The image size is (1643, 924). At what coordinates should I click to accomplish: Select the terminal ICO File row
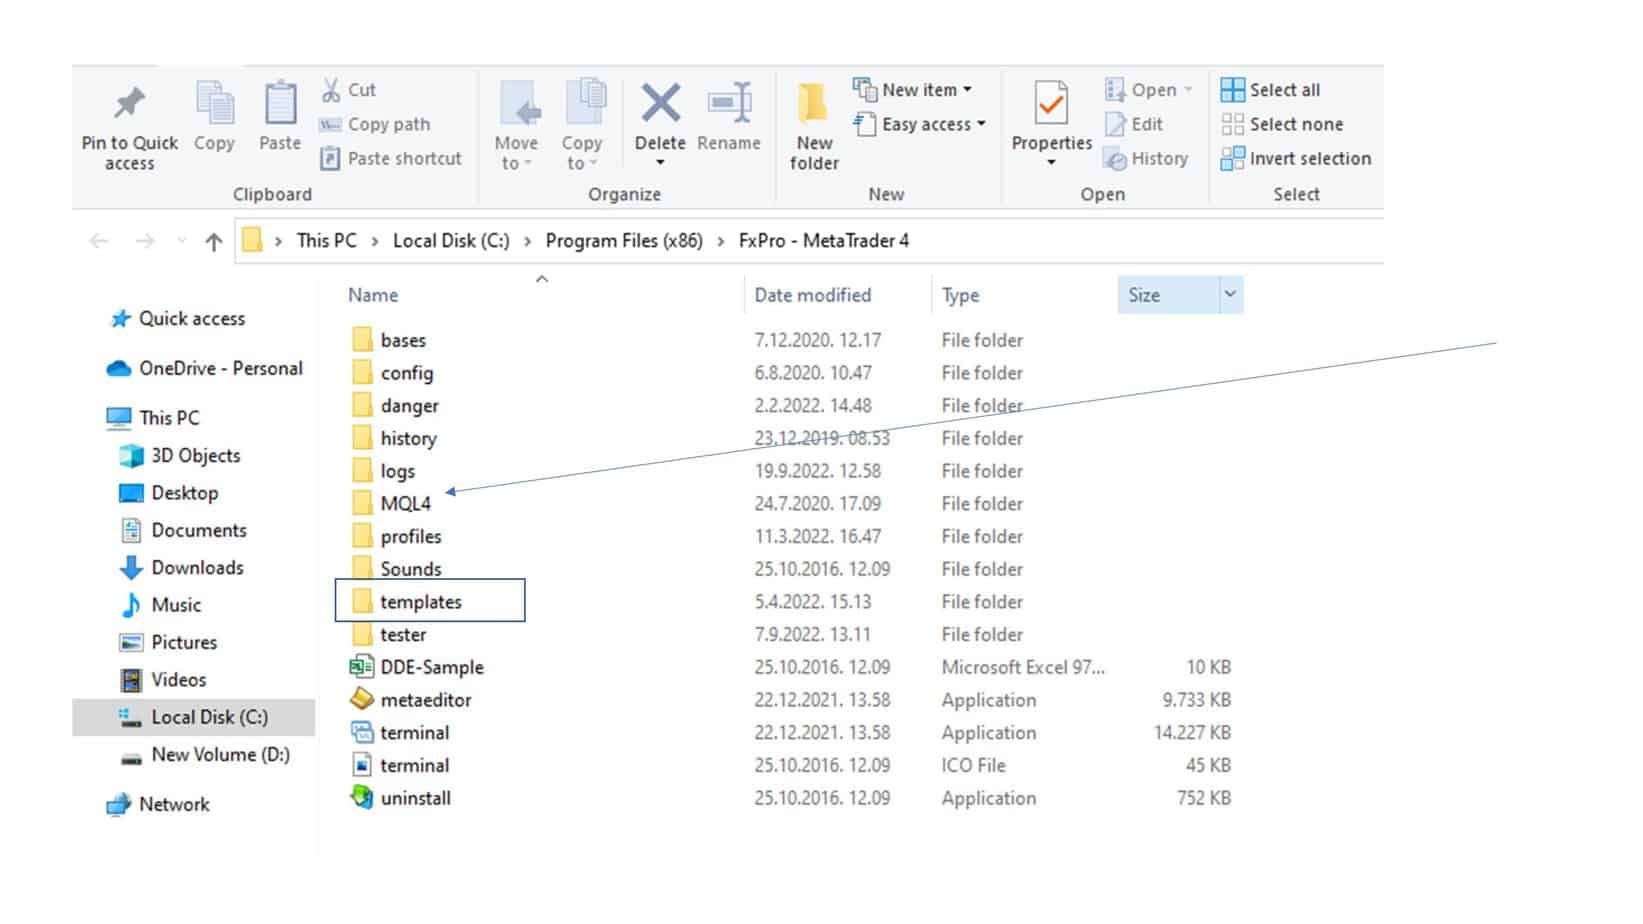(x=790, y=765)
